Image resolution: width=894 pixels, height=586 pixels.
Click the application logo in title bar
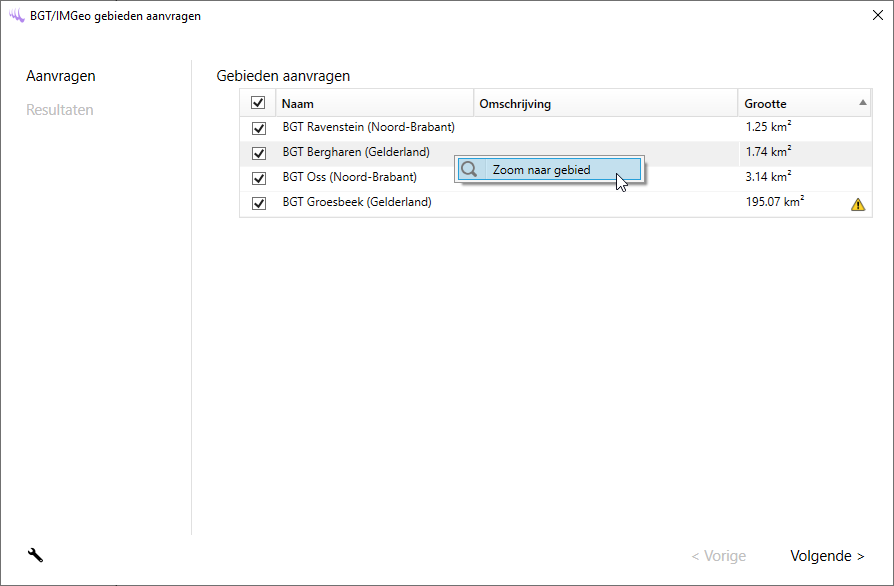coord(16,15)
